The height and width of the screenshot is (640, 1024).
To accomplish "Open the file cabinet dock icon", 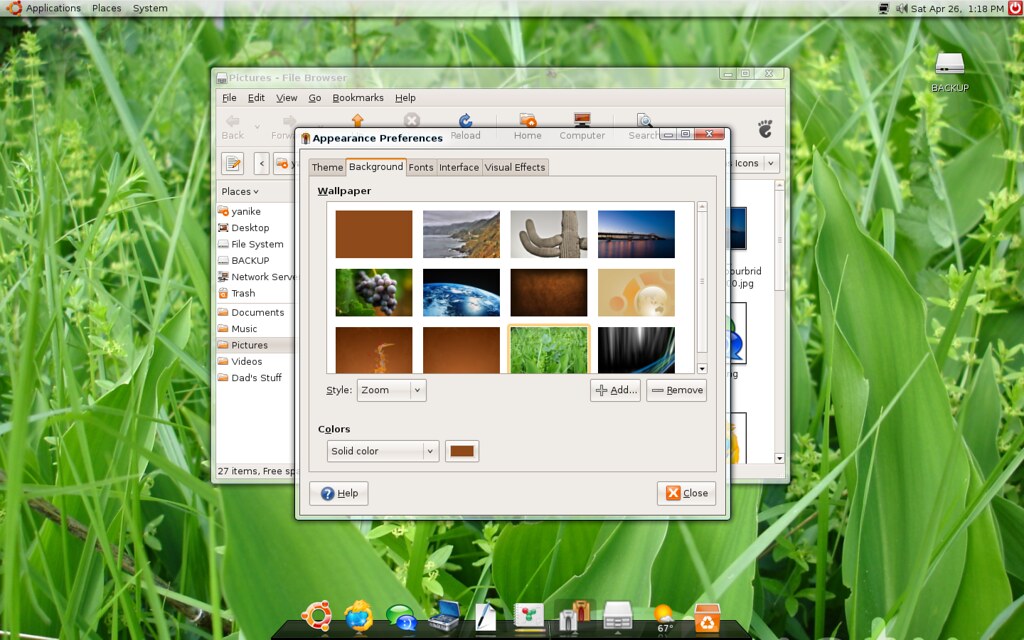I will (x=617, y=616).
